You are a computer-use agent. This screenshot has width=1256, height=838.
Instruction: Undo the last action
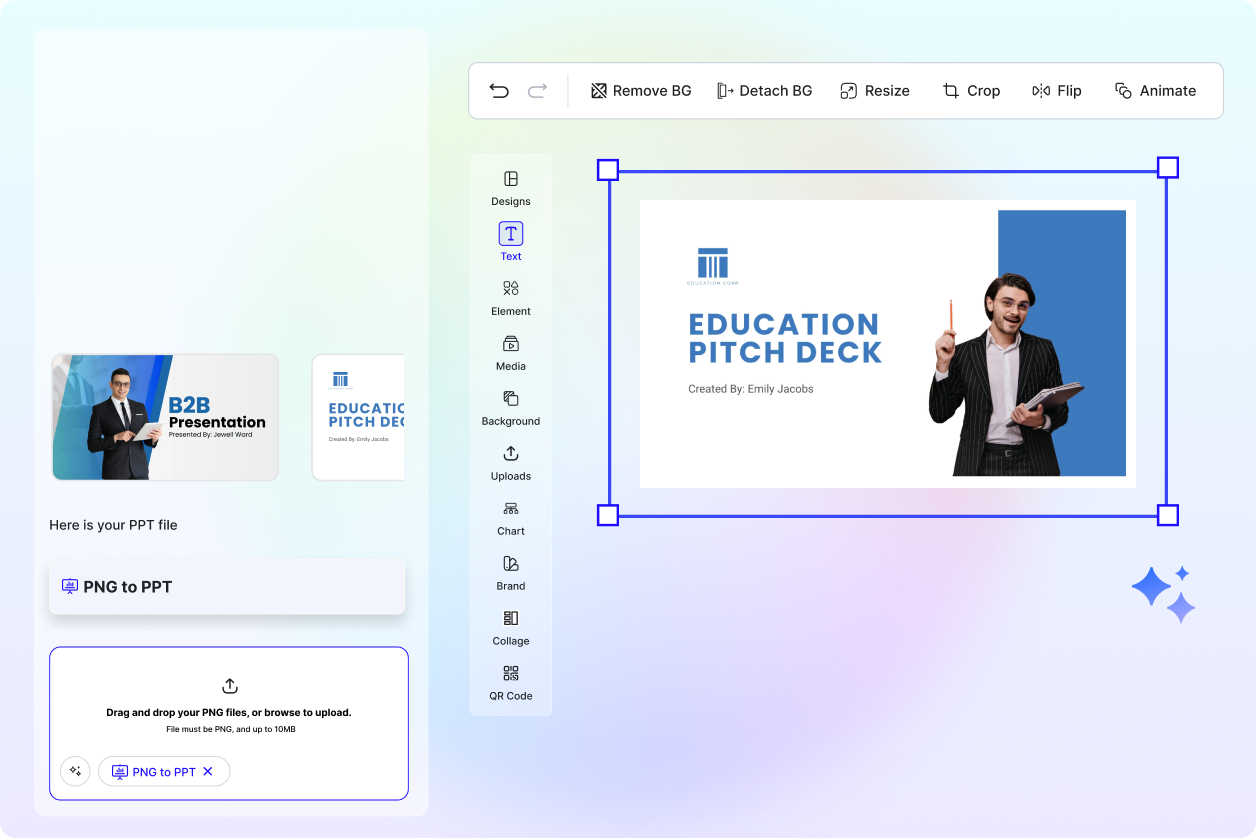499,90
